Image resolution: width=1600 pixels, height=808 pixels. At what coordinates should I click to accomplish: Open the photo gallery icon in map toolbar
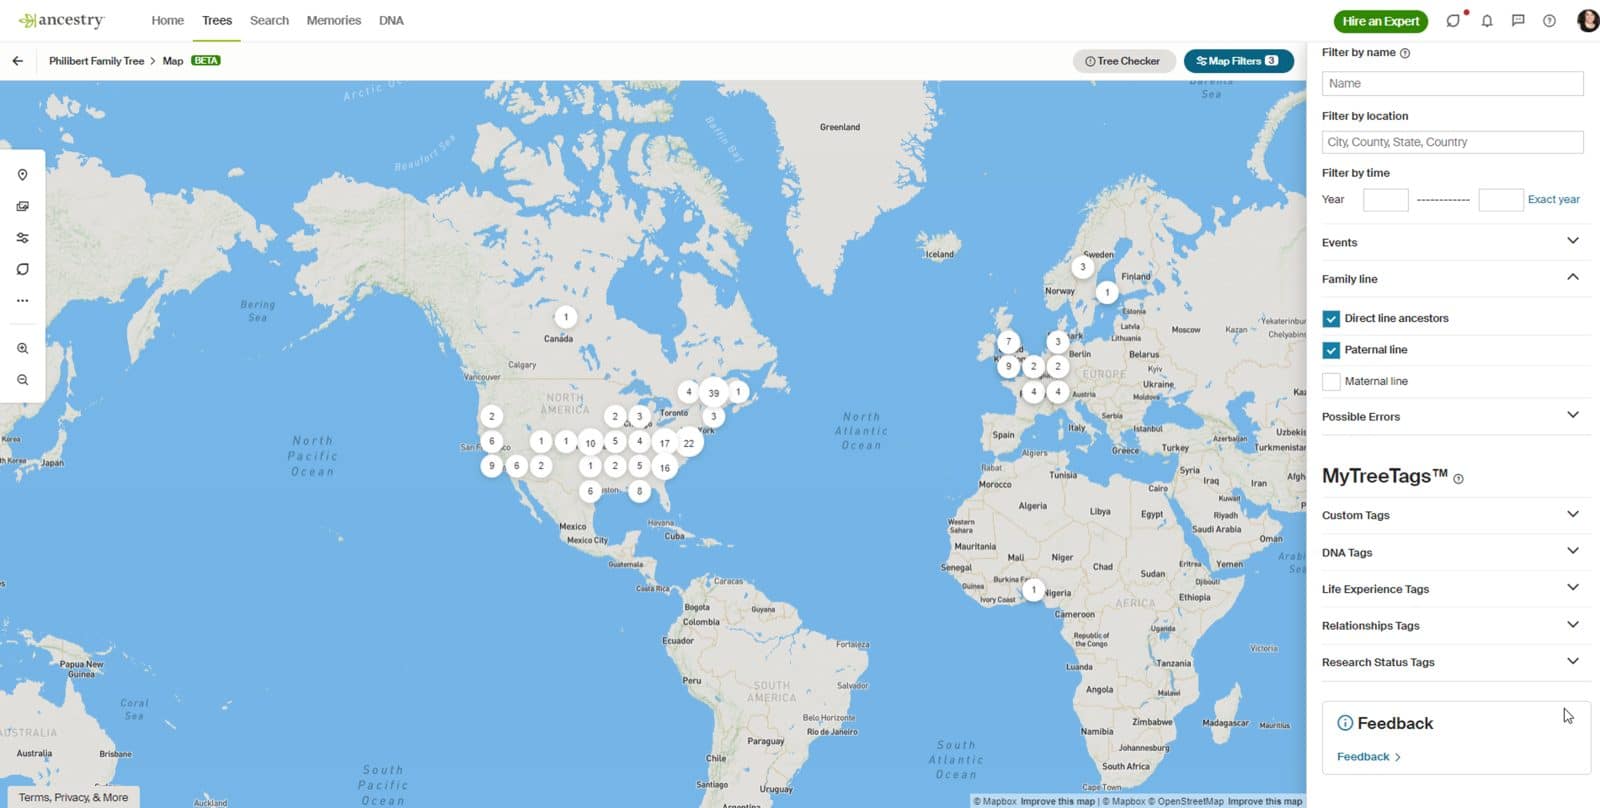point(22,206)
